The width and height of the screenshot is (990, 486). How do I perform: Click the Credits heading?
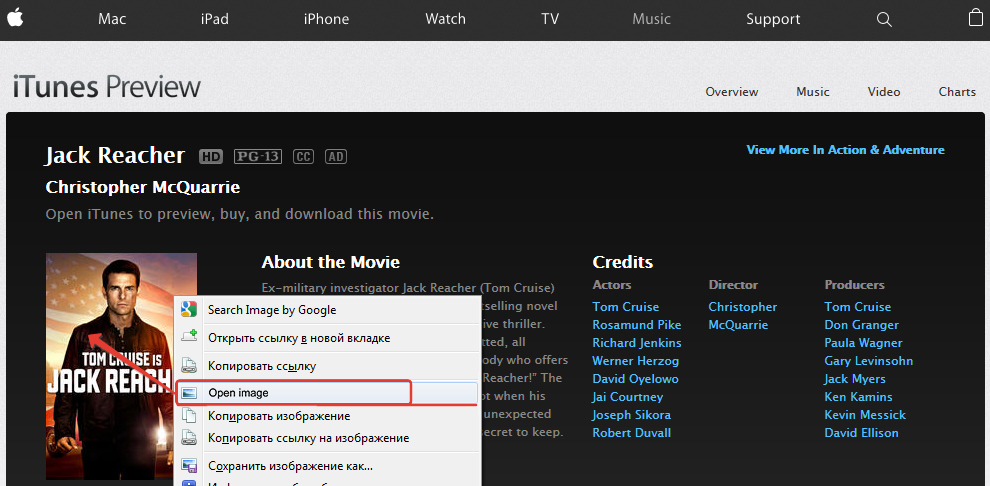[623, 262]
